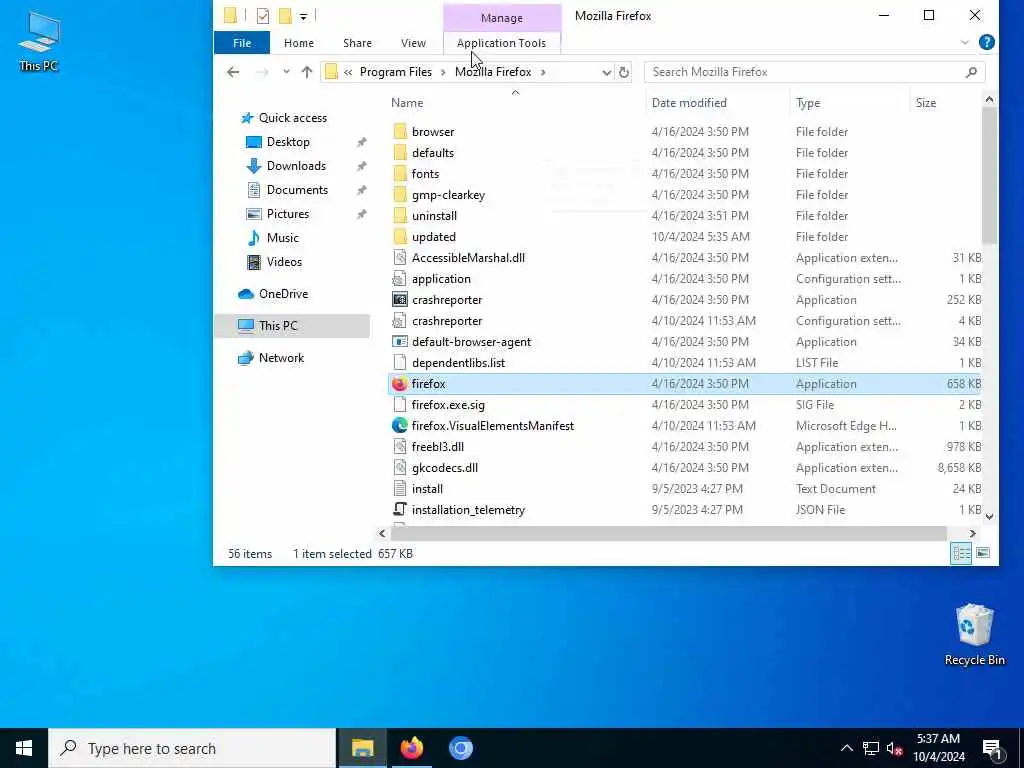The width and height of the screenshot is (1024, 768).
Task: Click chevron after Program Files in path
Action: pos(443,72)
